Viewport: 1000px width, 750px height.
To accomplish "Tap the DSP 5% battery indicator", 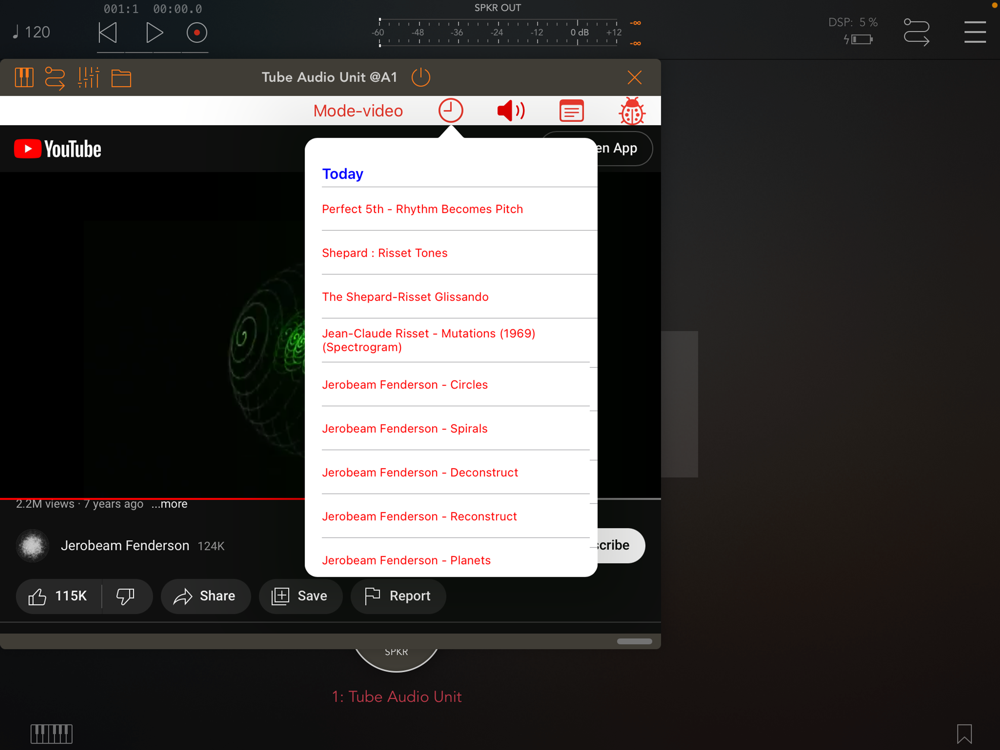I will point(853,31).
